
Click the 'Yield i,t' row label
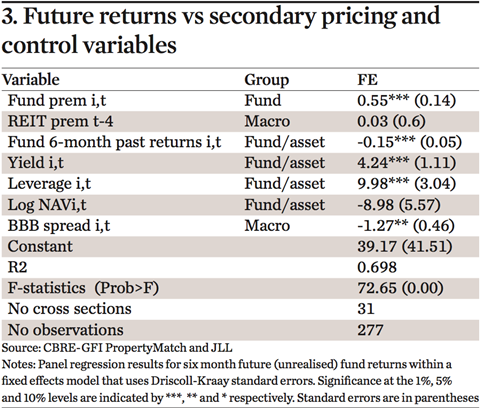click(36, 163)
